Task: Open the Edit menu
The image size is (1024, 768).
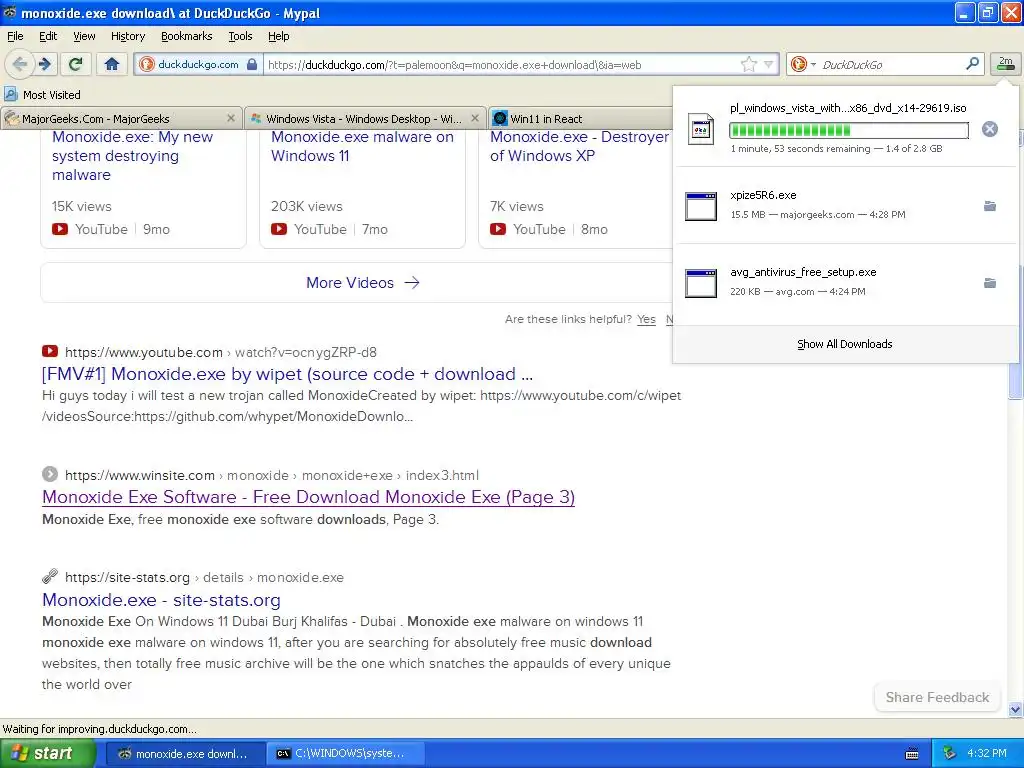Action: (48, 36)
